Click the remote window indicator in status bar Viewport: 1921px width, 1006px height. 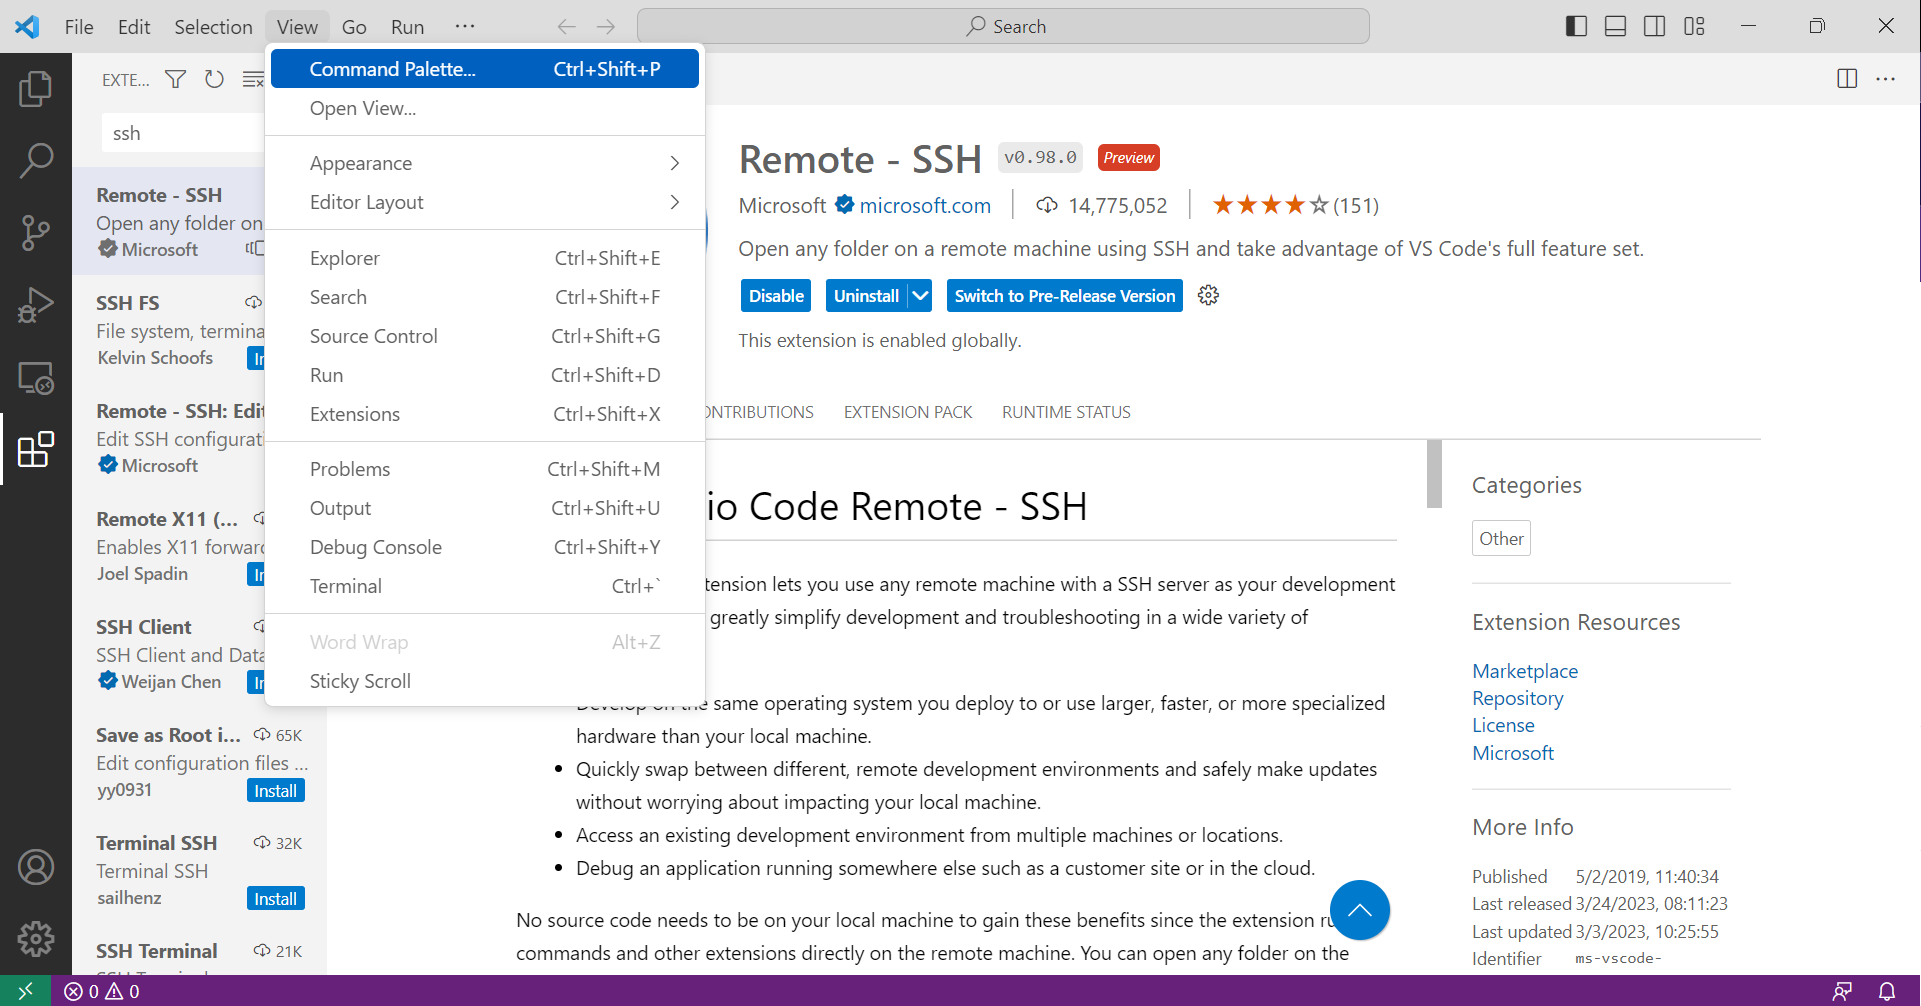coord(25,991)
